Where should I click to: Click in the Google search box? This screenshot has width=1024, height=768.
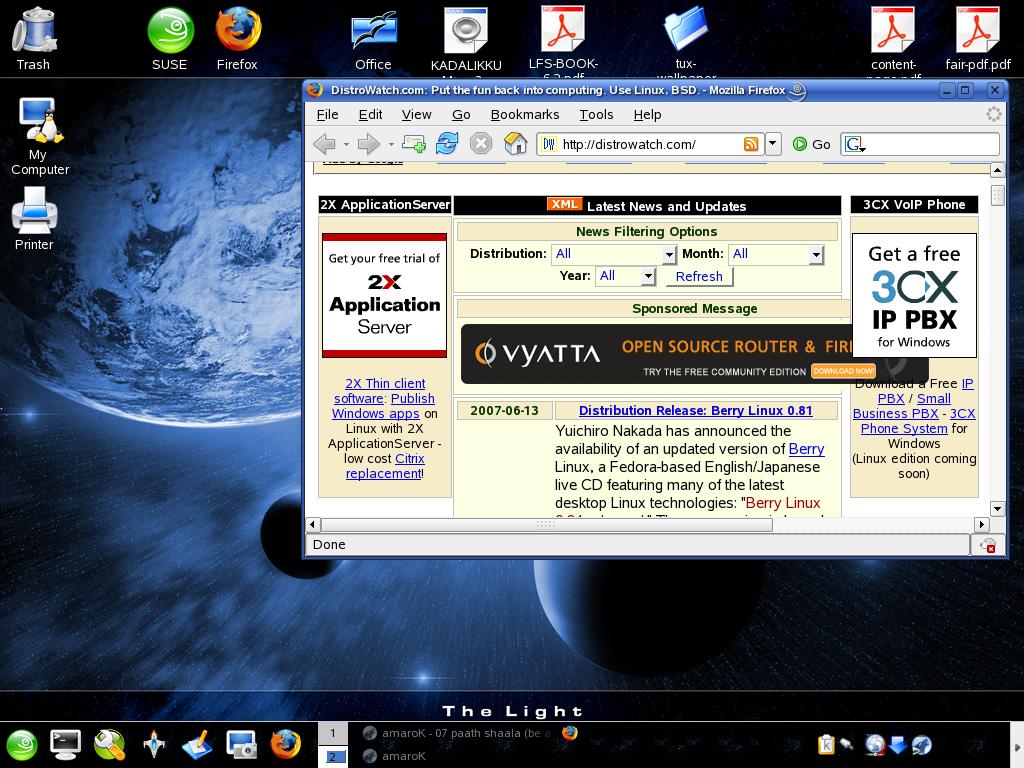point(930,144)
